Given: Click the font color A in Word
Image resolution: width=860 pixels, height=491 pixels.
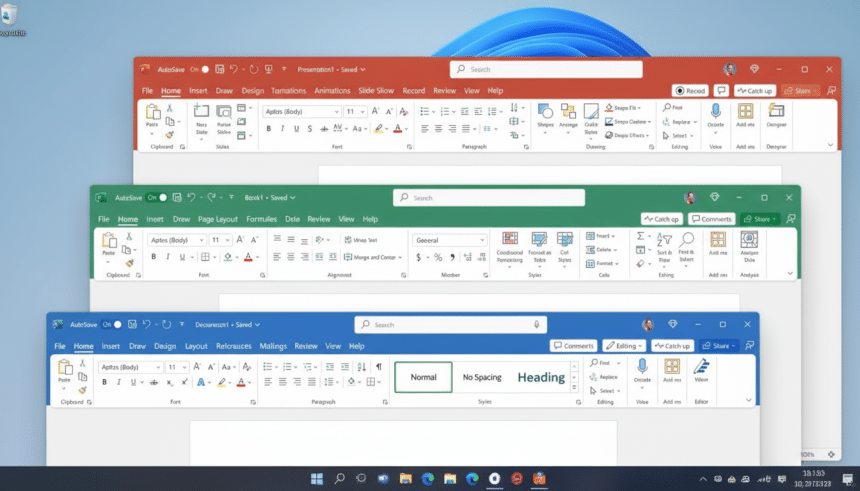Looking at the screenshot, I should coord(241,382).
